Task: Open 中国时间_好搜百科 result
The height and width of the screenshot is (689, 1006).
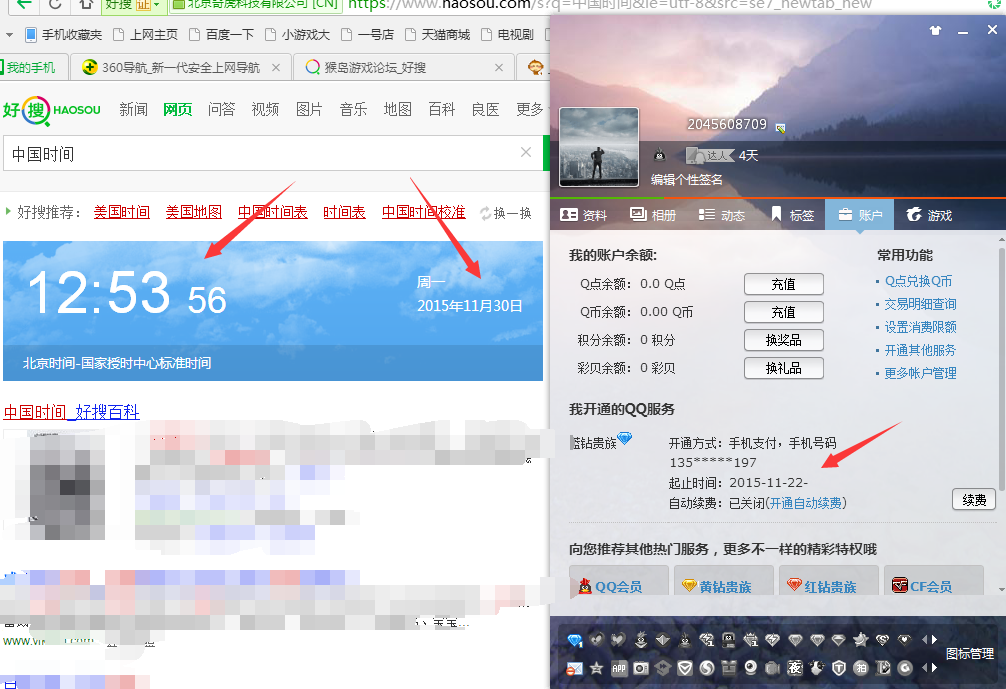Action: pos(71,412)
